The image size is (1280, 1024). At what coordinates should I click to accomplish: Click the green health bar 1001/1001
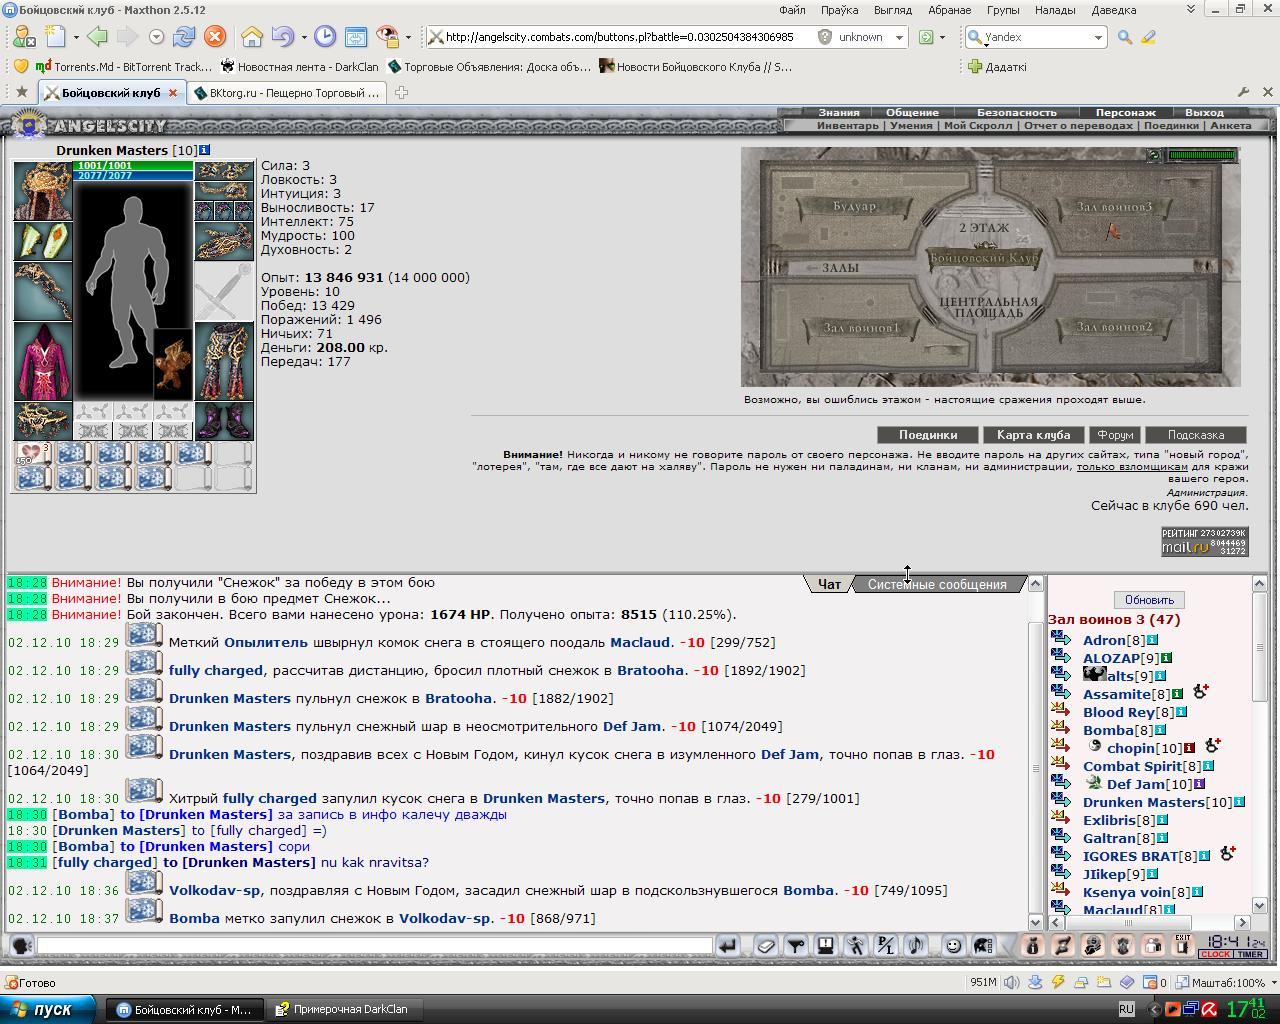click(134, 166)
